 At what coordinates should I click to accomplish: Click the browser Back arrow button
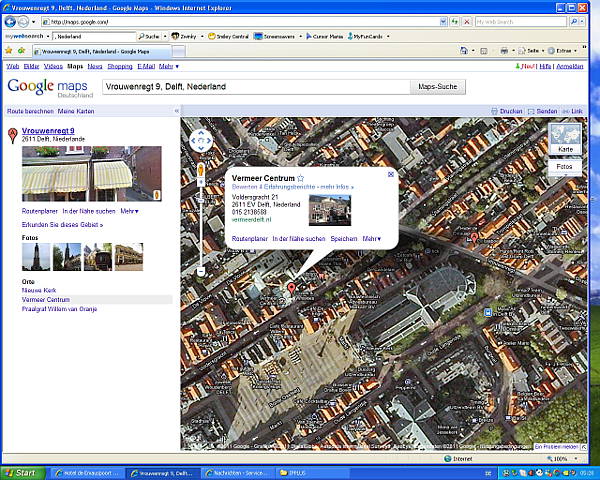[10, 22]
